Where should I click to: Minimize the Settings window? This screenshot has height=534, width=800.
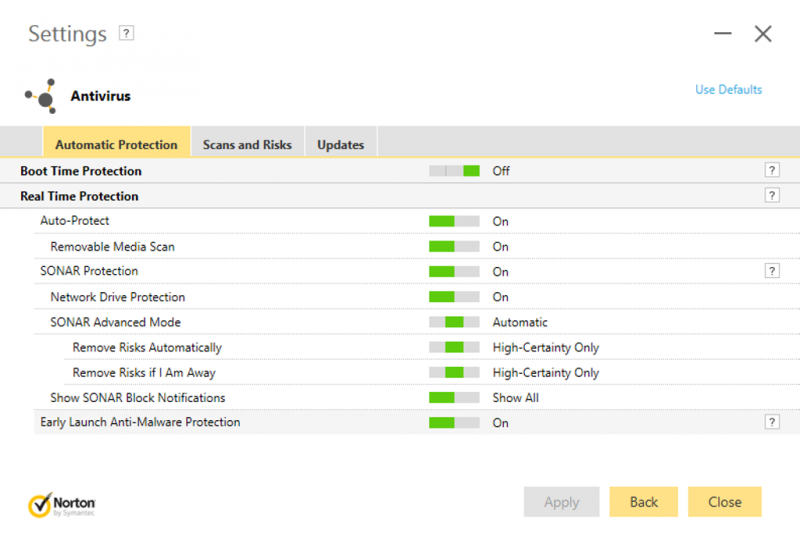click(722, 34)
